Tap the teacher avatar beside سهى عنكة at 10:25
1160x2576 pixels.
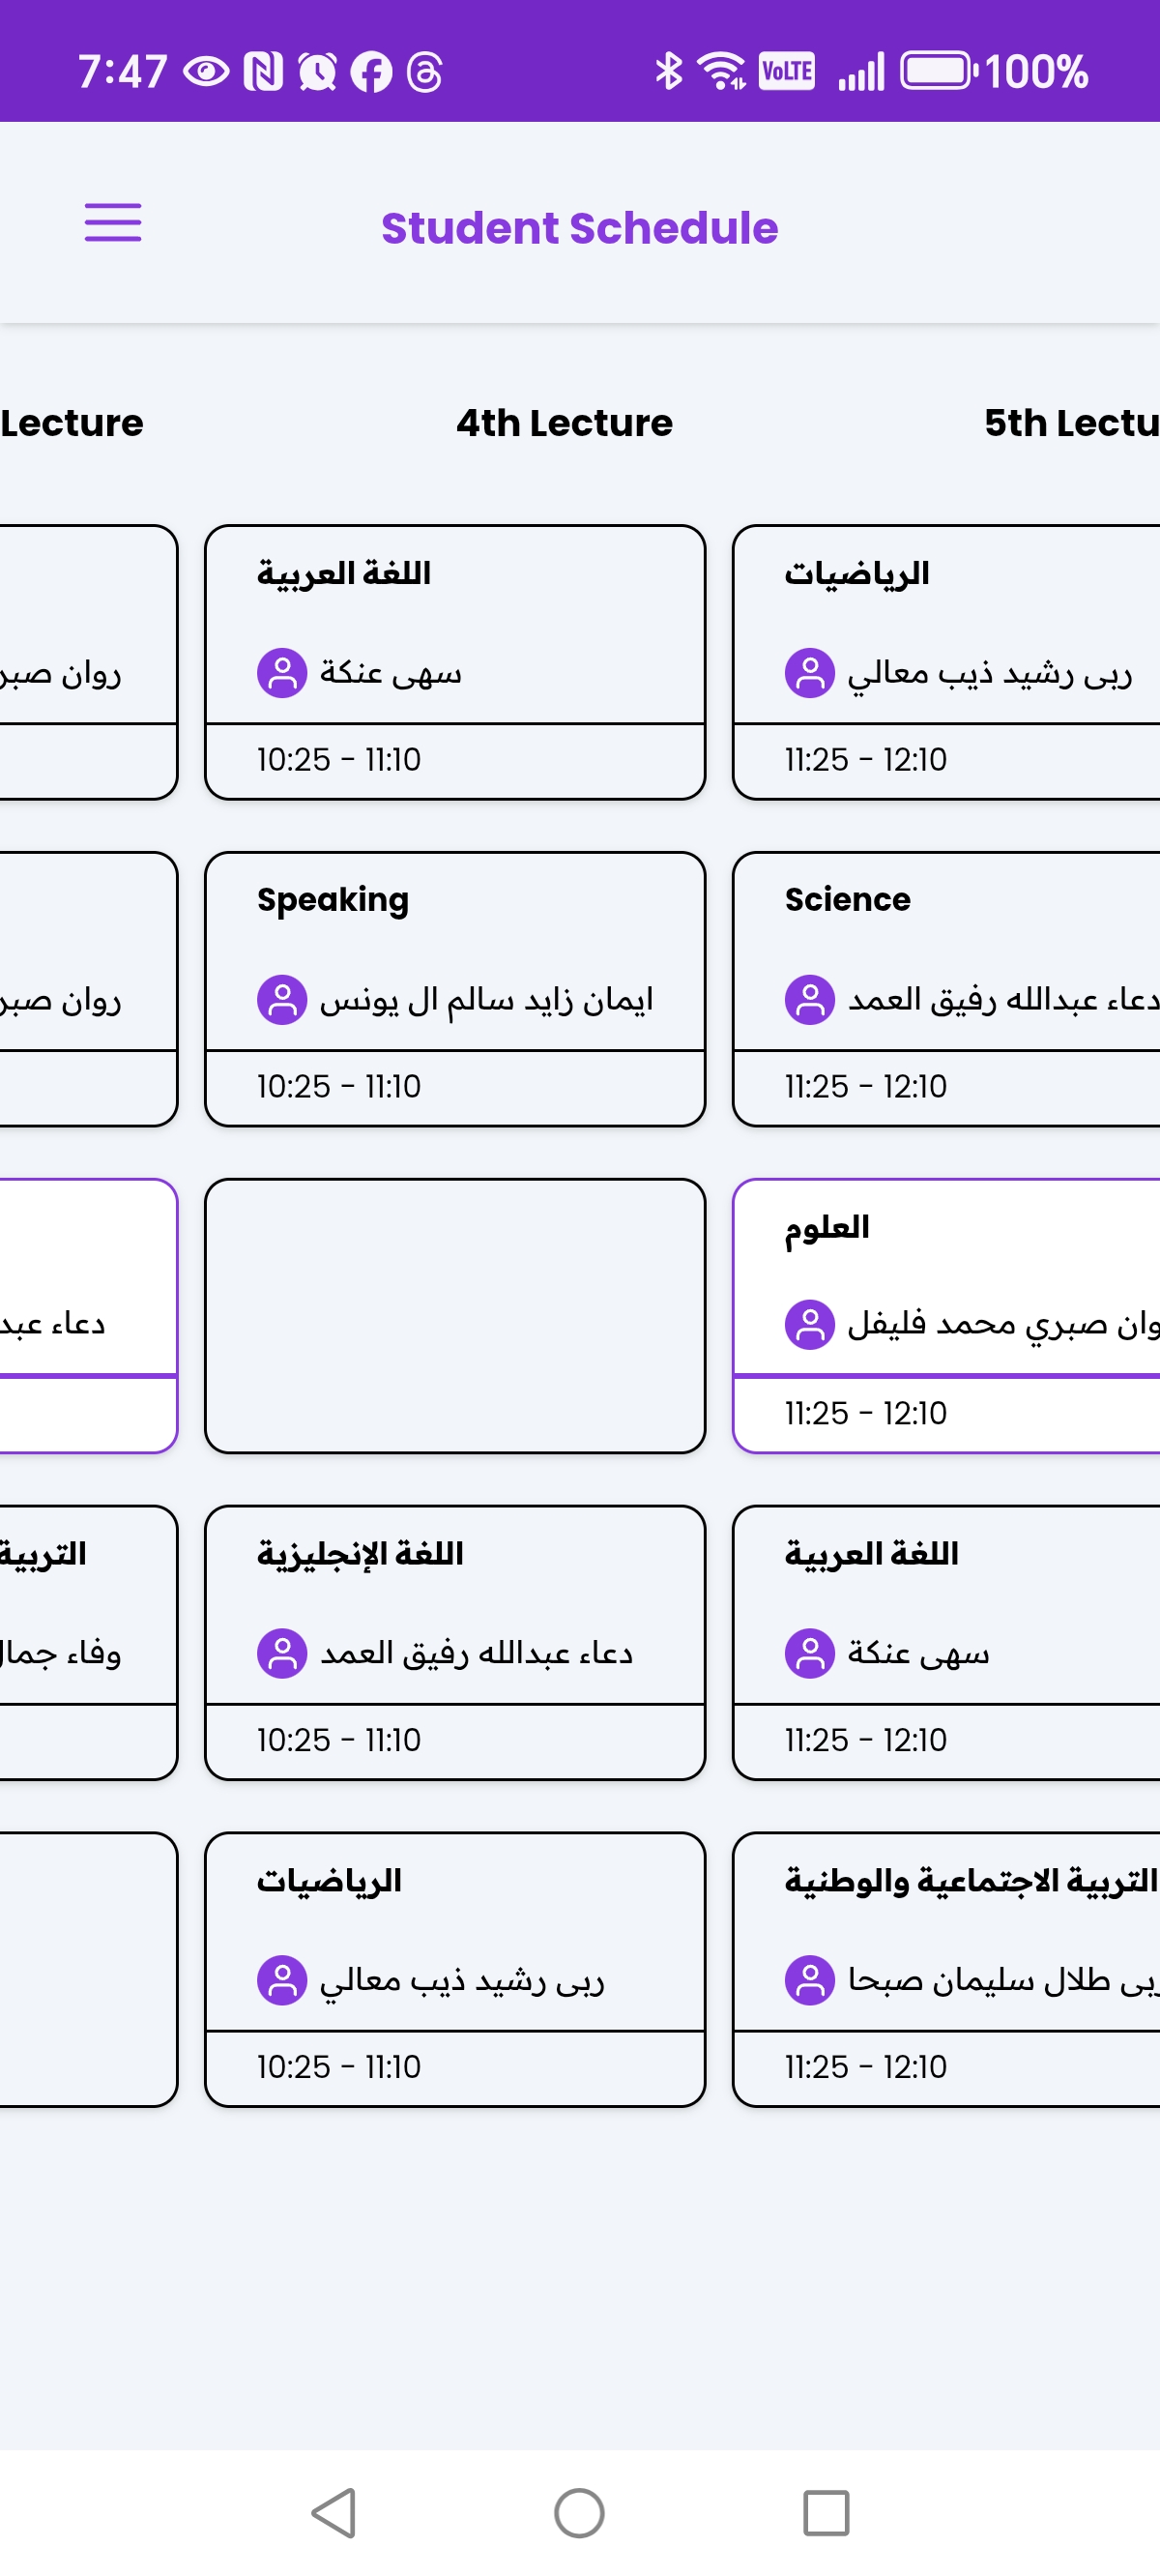click(282, 673)
